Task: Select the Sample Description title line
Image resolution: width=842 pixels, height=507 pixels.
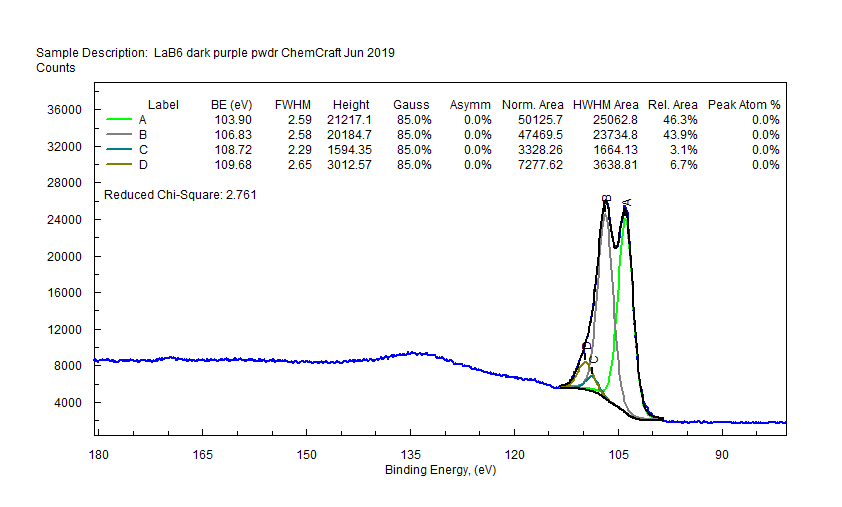Action: tap(215, 53)
